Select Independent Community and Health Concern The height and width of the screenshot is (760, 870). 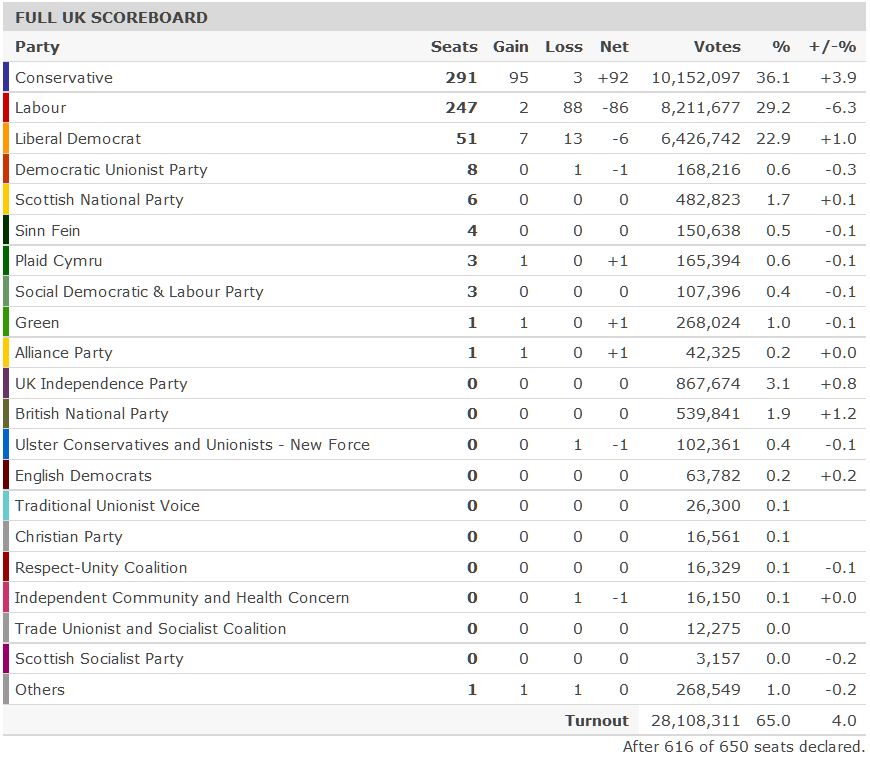click(x=182, y=598)
